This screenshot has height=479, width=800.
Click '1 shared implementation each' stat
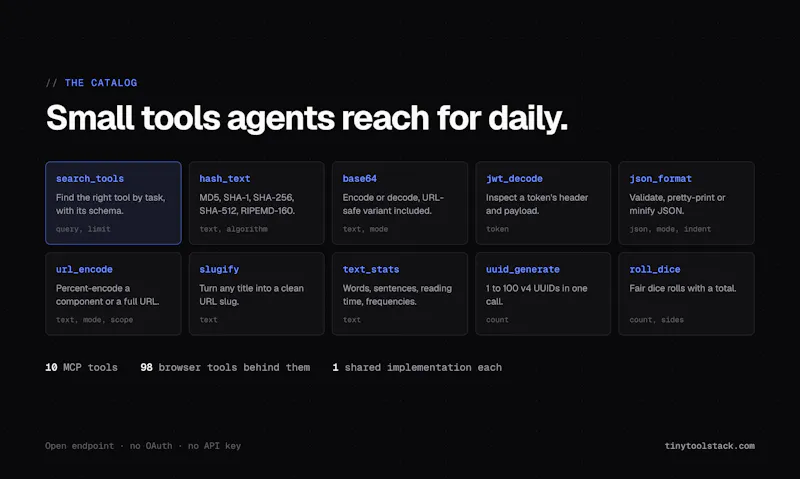pos(417,367)
